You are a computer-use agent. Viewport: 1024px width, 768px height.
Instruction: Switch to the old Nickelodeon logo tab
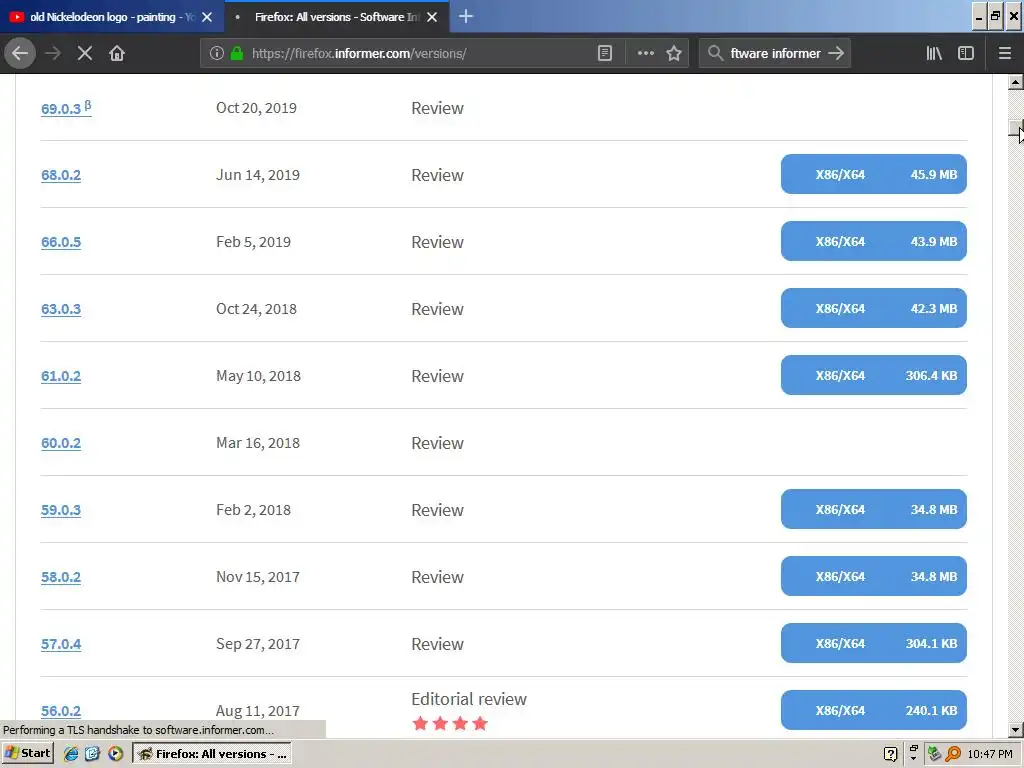[x=112, y=17]
